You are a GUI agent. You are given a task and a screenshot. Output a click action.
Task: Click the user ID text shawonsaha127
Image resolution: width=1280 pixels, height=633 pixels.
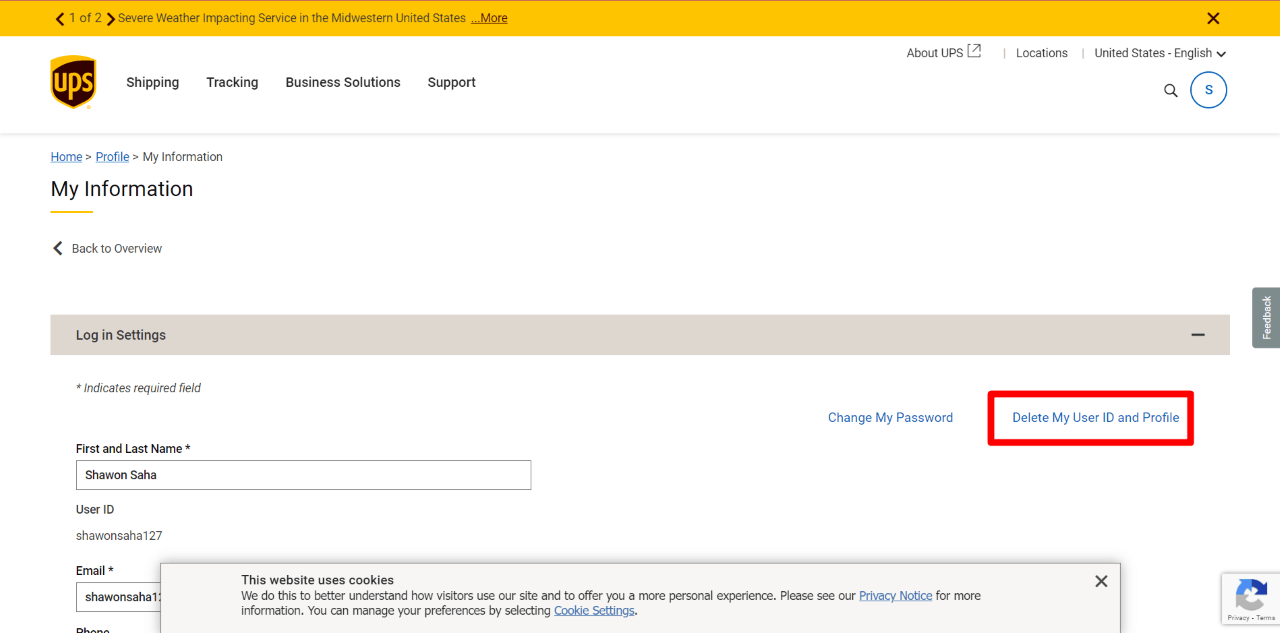click(119, 536)
